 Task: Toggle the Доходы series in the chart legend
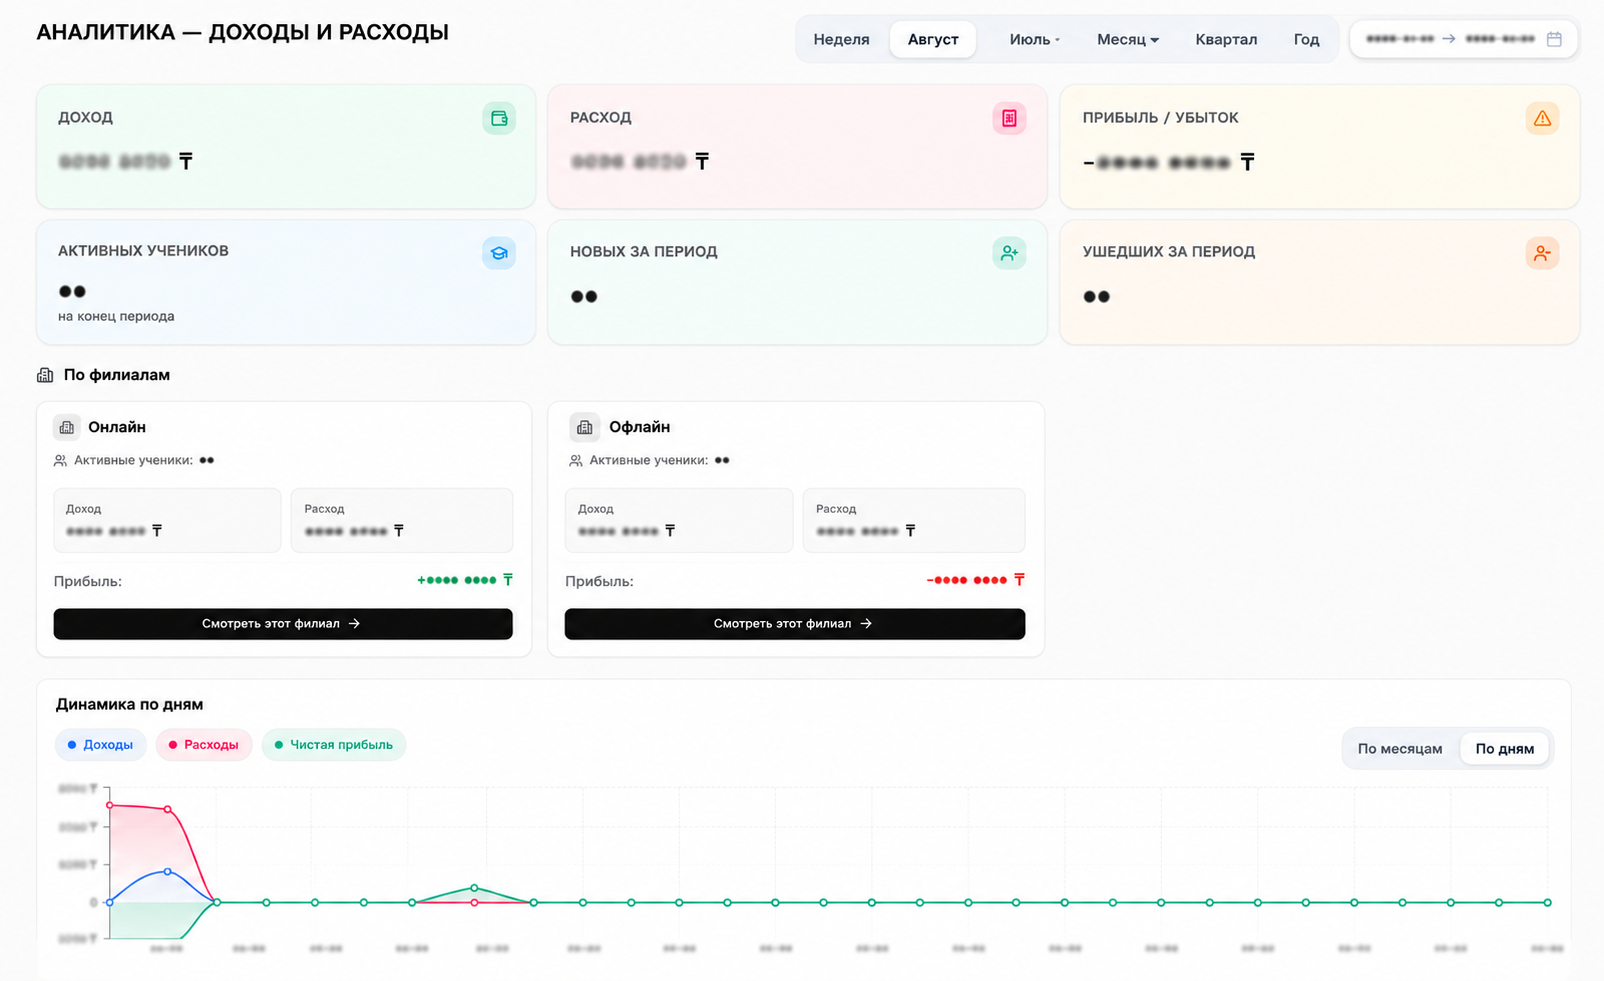[x=101, y=745]
